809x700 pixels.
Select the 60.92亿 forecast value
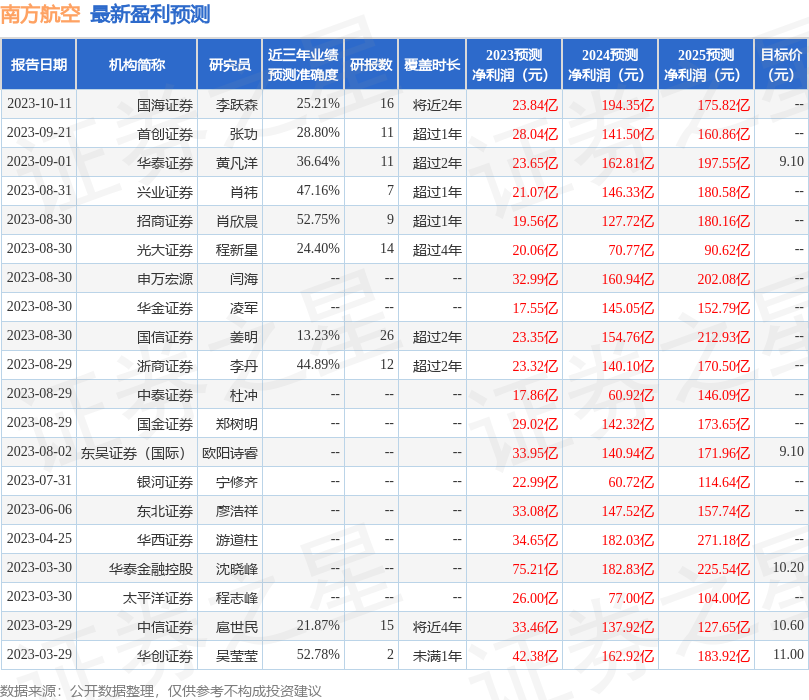(x=631, y=395)
